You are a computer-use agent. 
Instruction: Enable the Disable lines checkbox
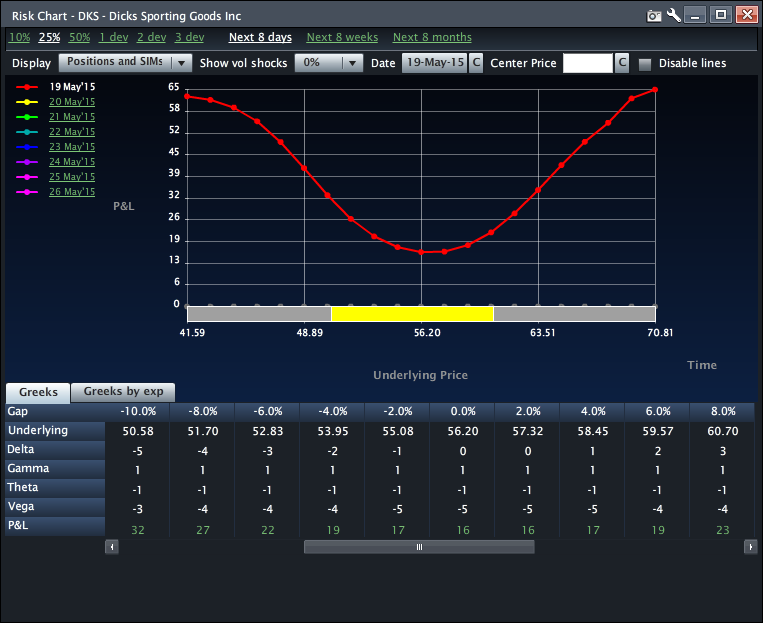pyautogui.click(x=645, y=64)
